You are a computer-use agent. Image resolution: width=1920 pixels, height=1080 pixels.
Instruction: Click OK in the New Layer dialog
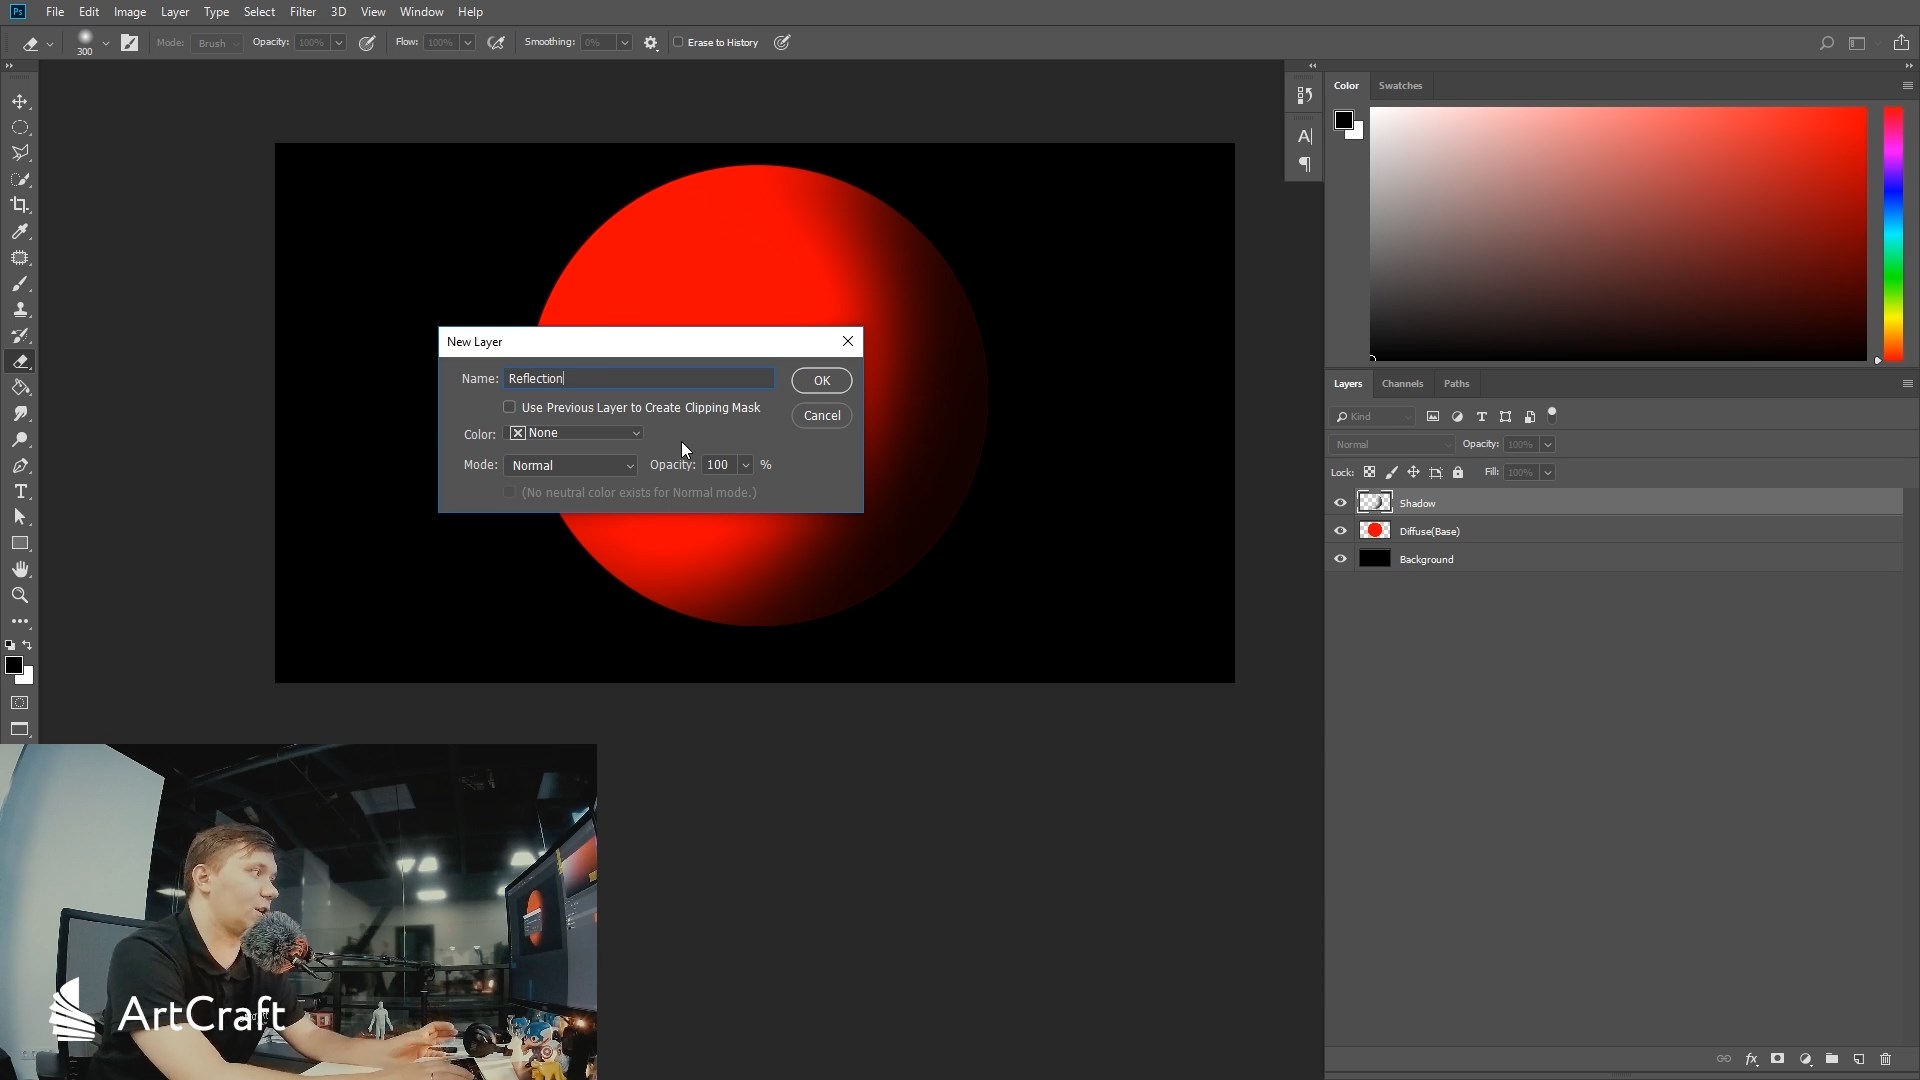(821, 380)
